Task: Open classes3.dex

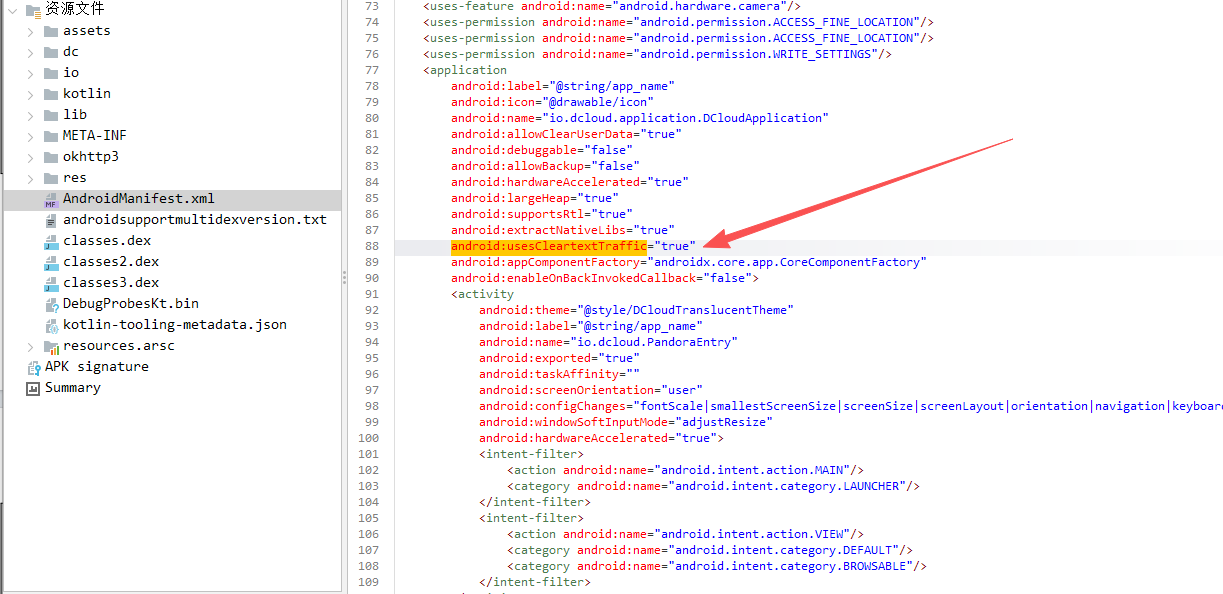Action: [111, 283]
